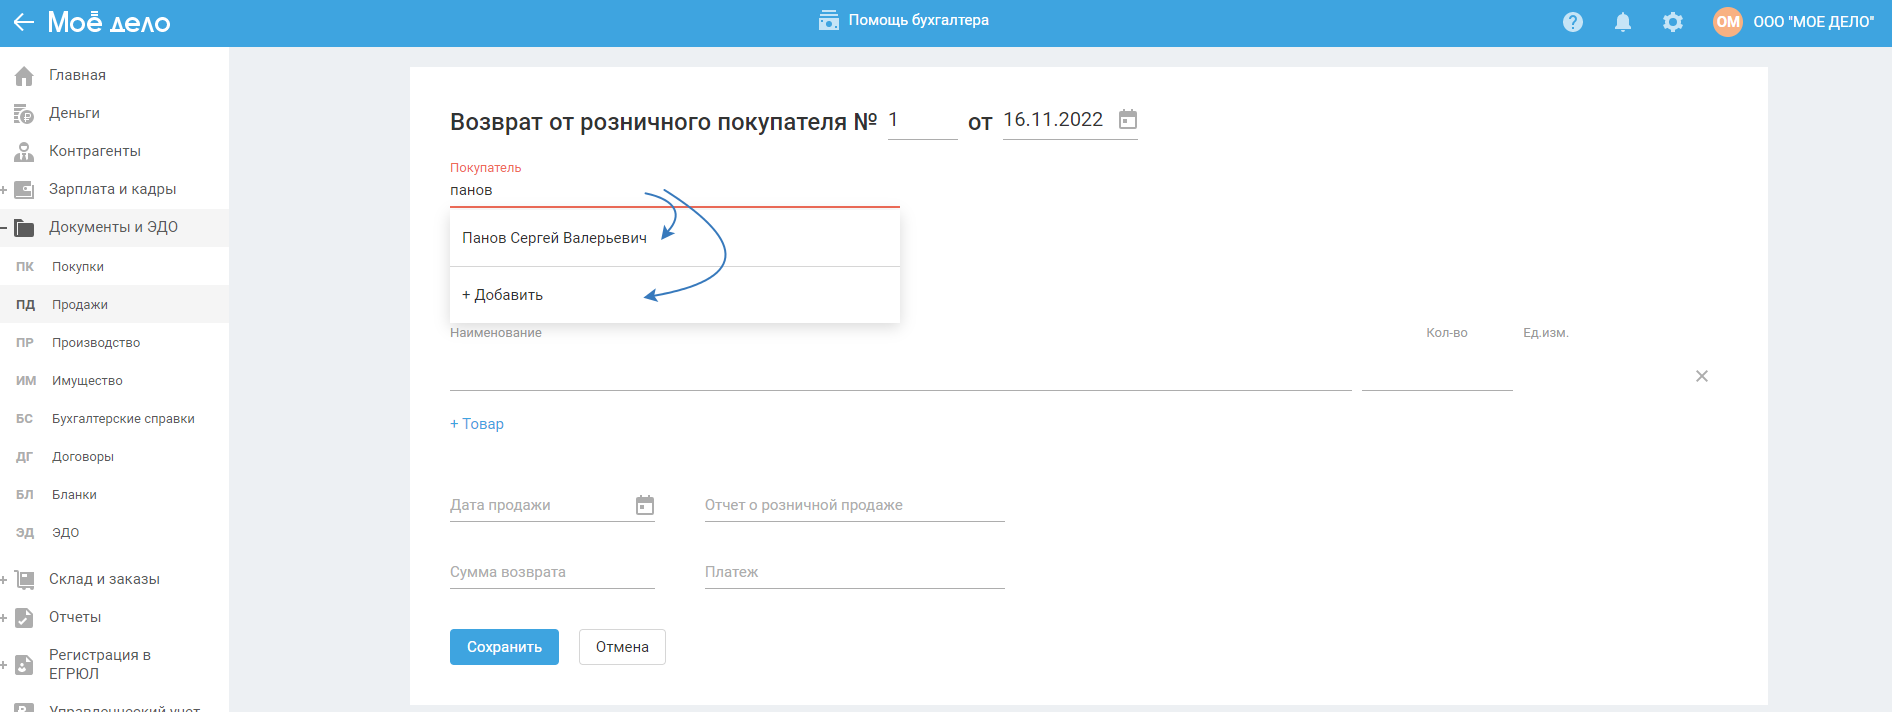Open the help question mark icon

(1573, 22)
